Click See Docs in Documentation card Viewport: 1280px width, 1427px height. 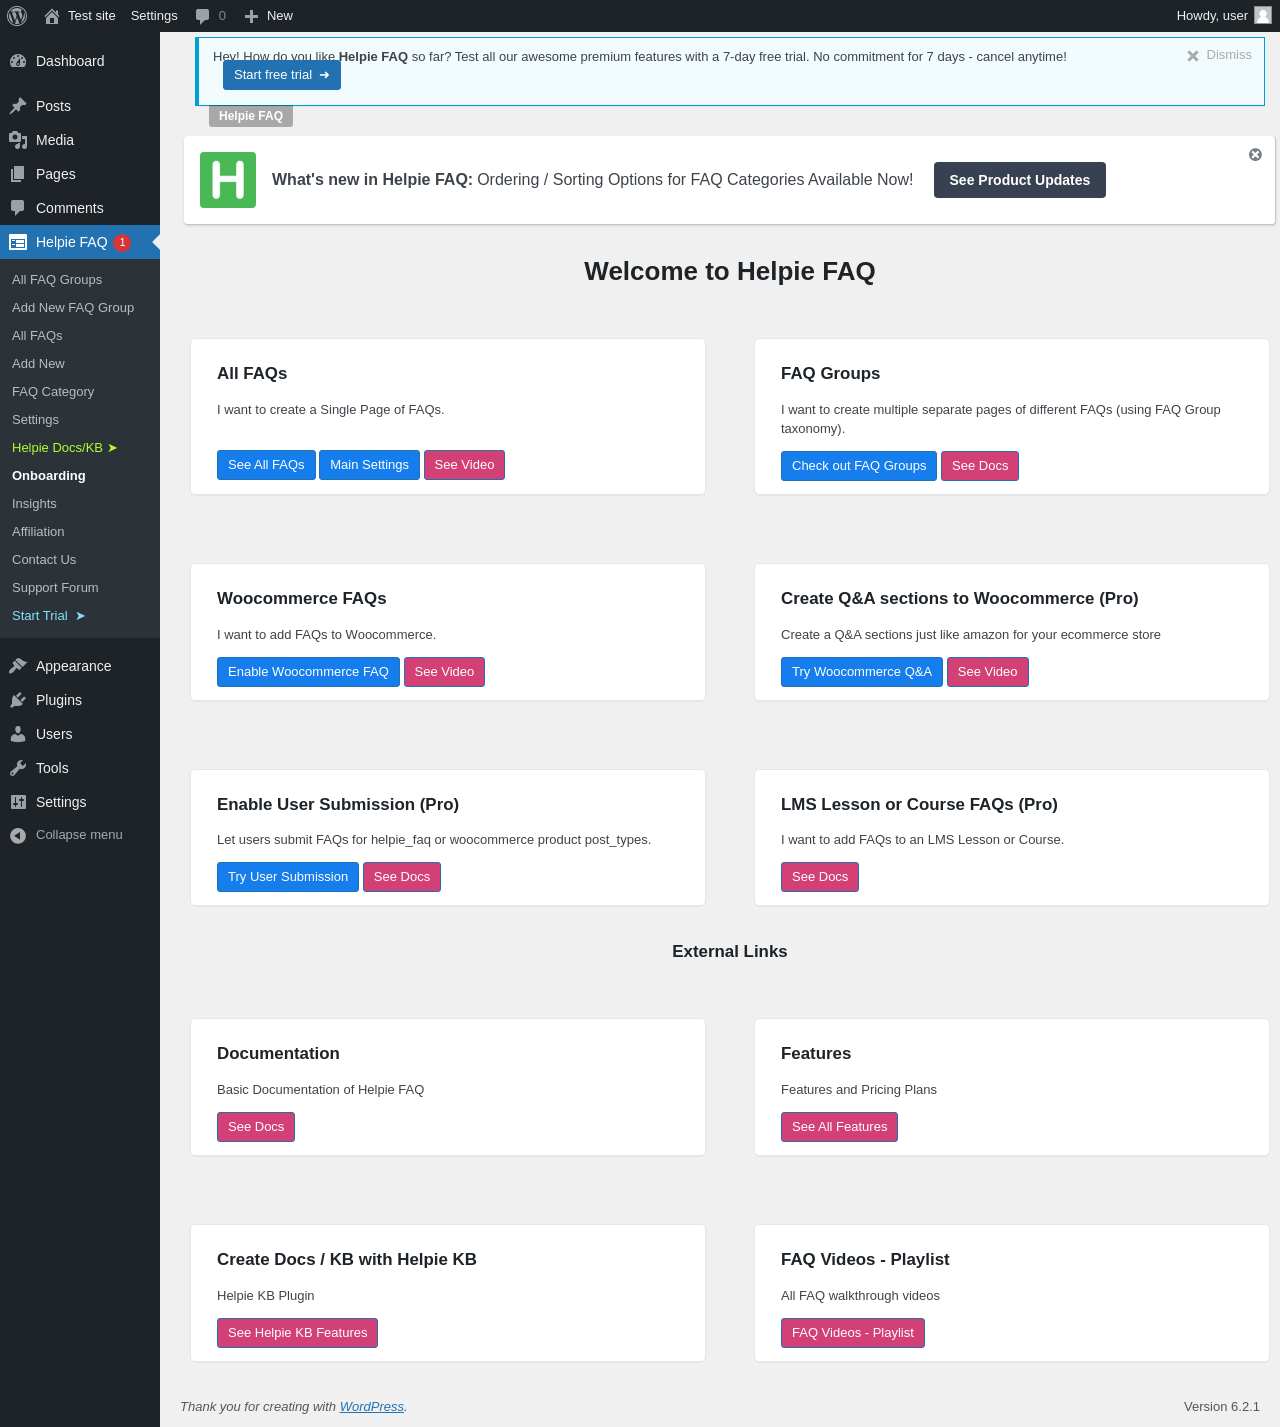tap(256, 1127)
